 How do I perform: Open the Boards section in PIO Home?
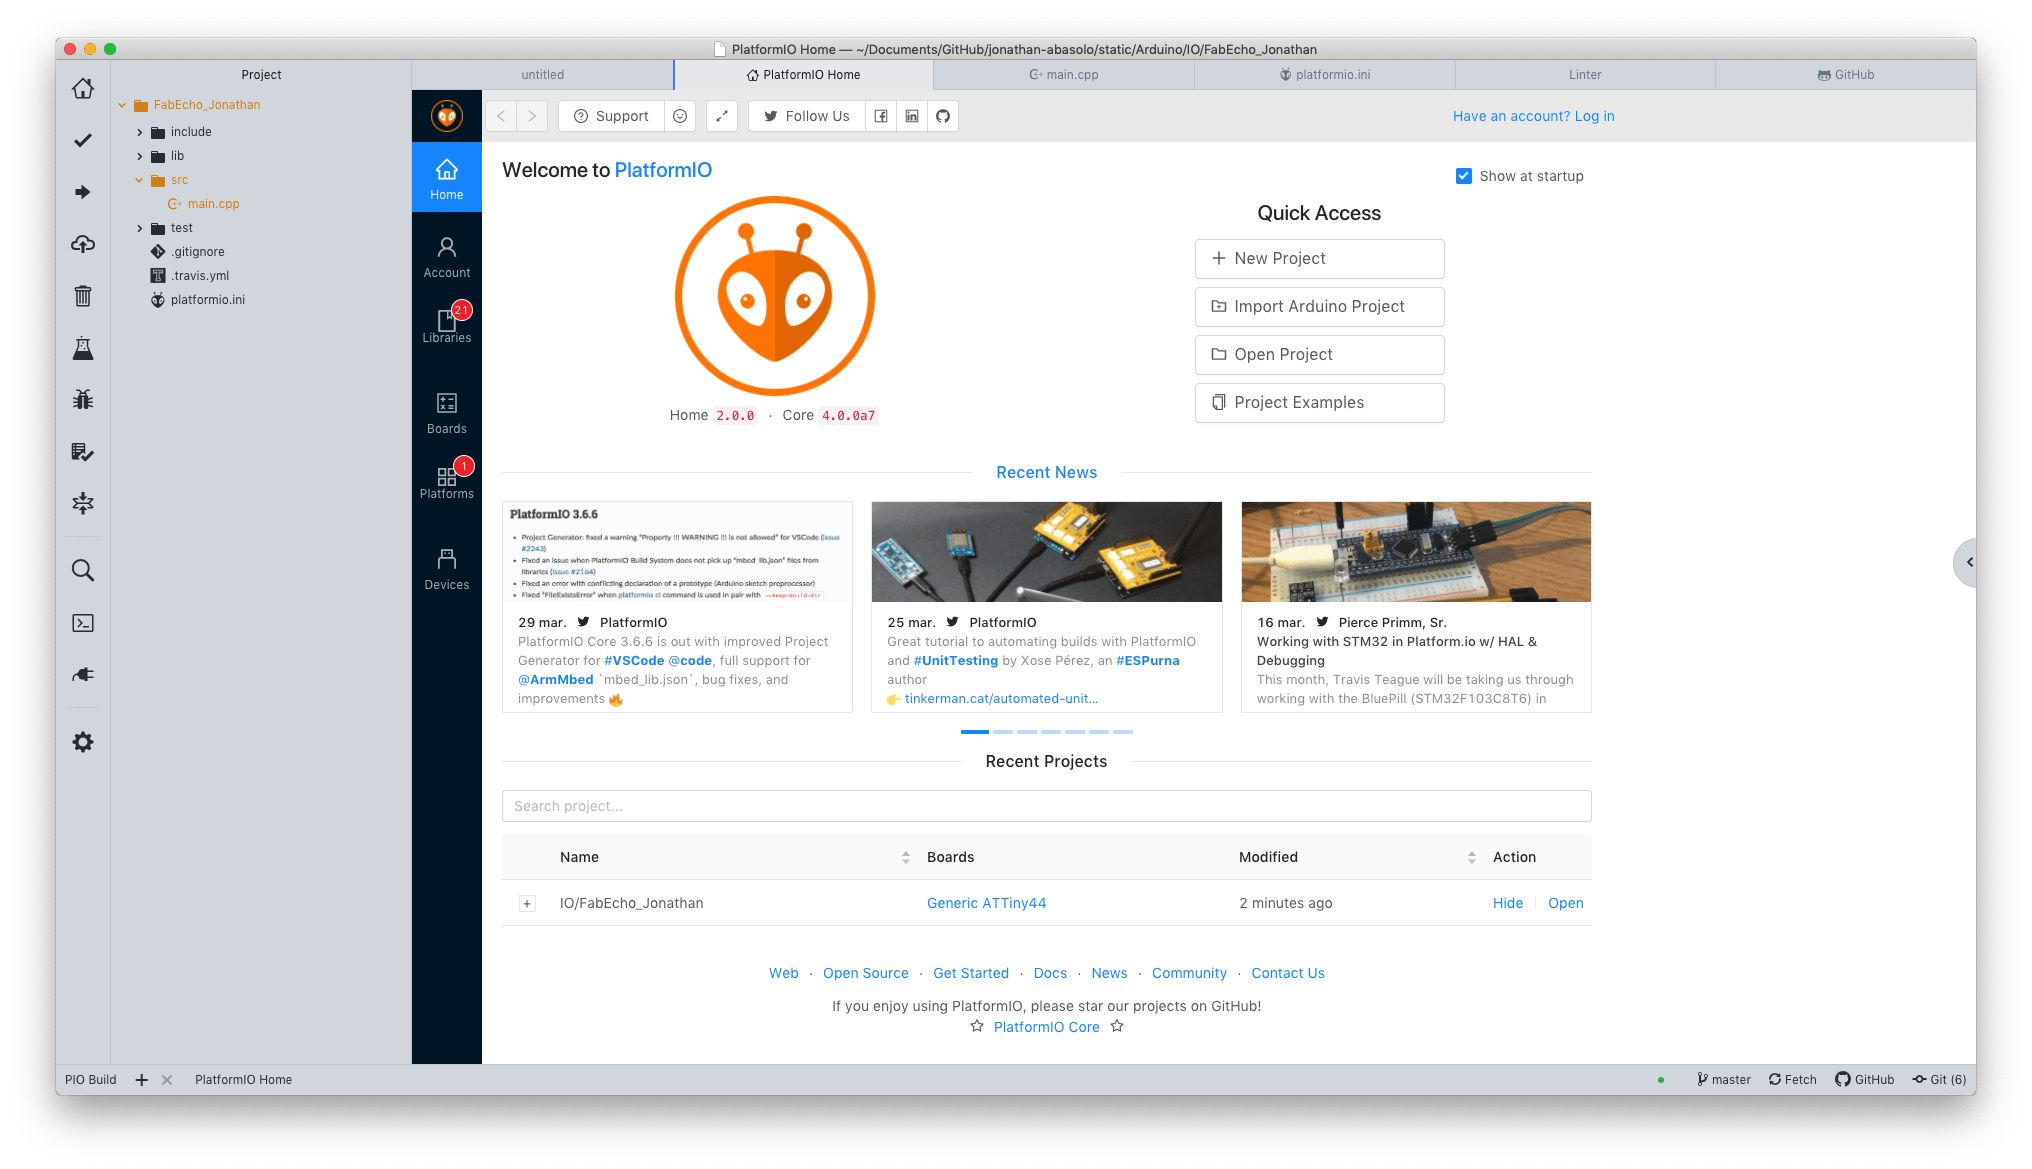coord(446,413)
